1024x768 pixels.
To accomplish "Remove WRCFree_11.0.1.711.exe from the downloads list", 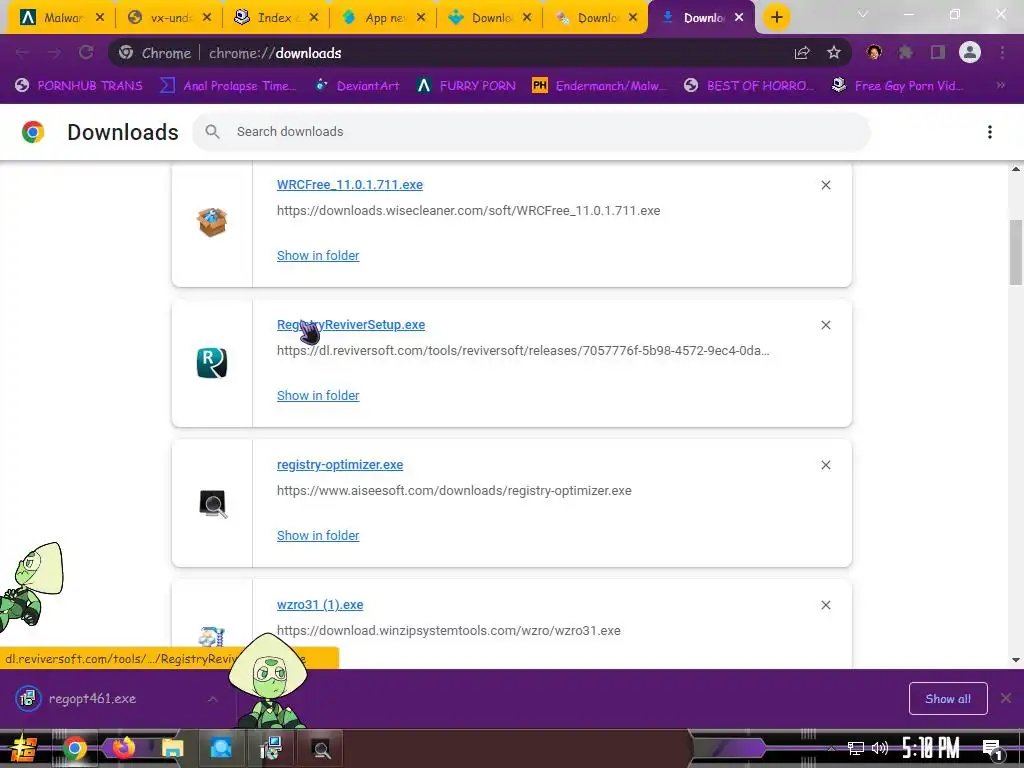I will (x=825, y=185).
